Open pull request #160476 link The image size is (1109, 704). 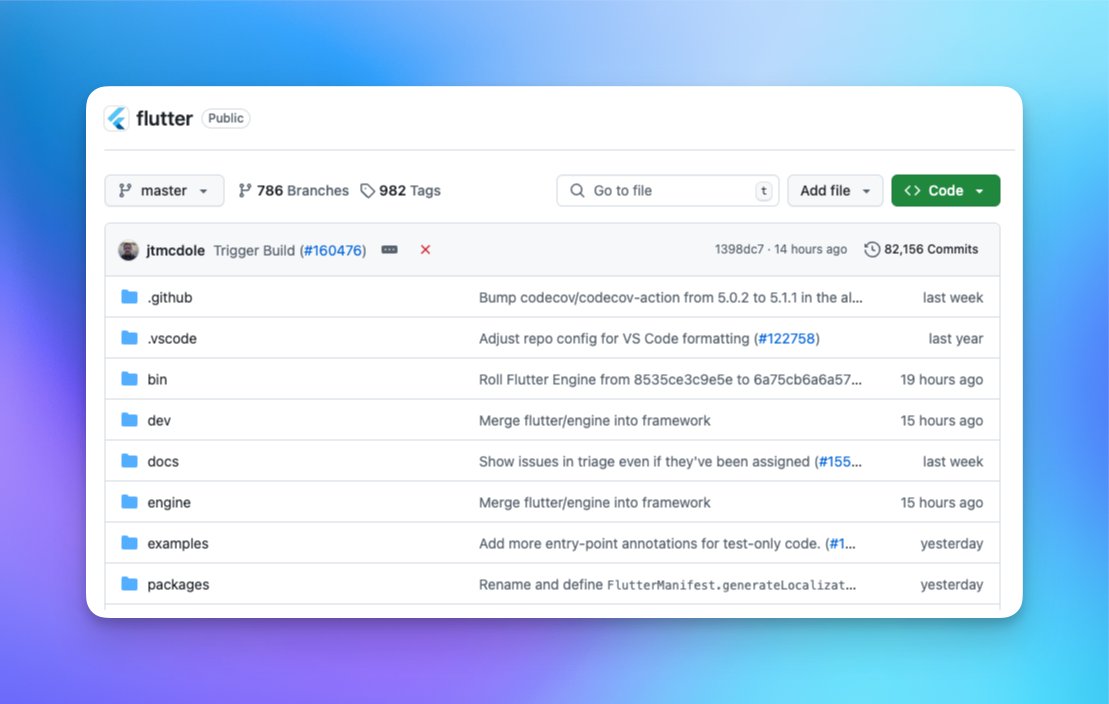click(x=333, y=250)
